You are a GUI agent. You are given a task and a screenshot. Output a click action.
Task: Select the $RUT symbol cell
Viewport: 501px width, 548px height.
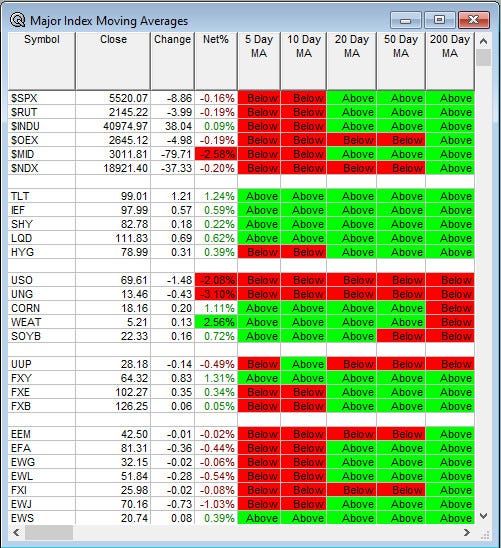[42, 112]
